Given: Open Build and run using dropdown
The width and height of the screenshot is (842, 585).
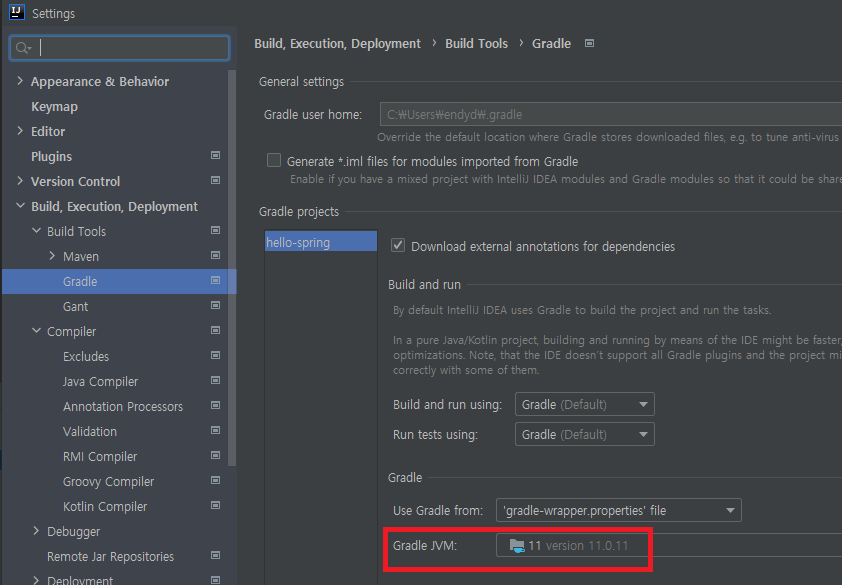Looking at the screenshot, I should pyautogui.click(x=584, y=405).
